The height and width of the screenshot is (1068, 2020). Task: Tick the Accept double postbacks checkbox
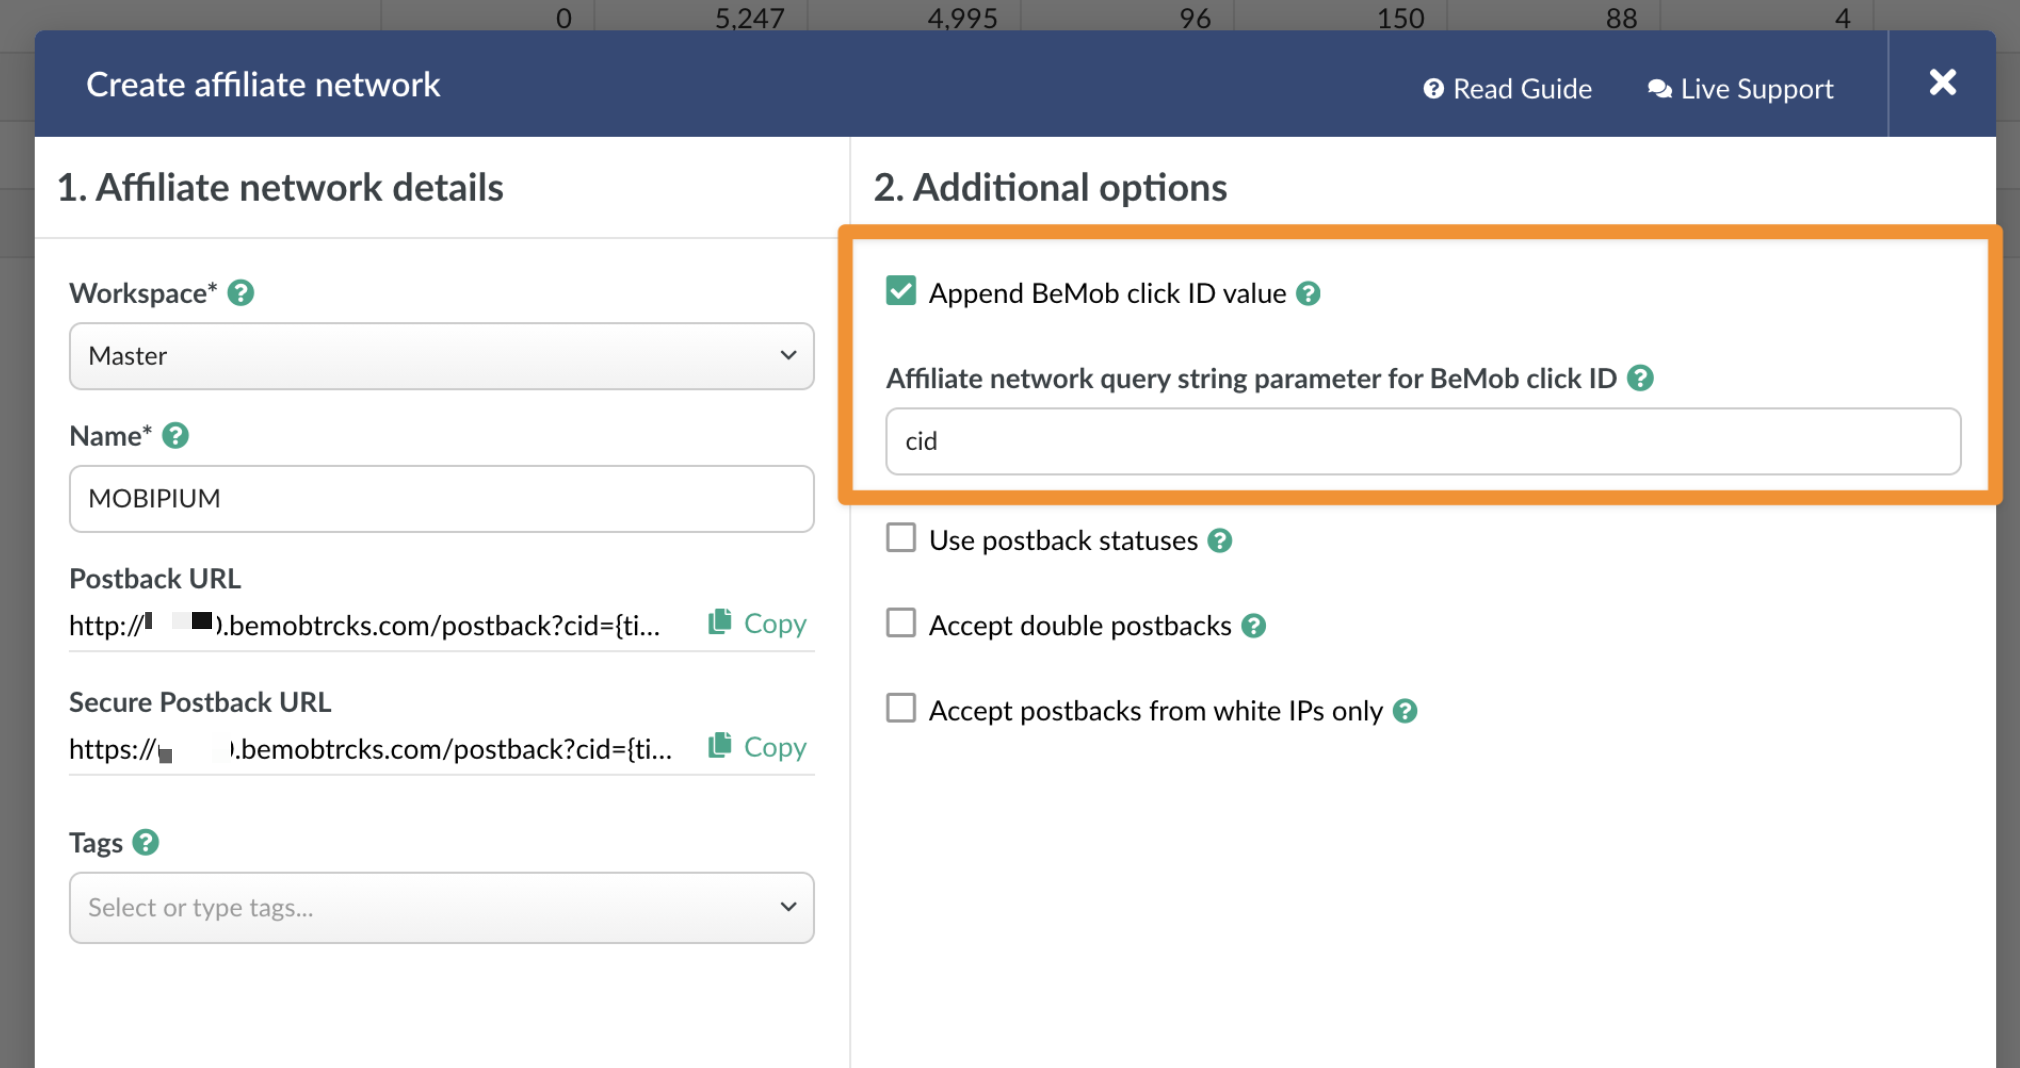(x=901, y=623)
